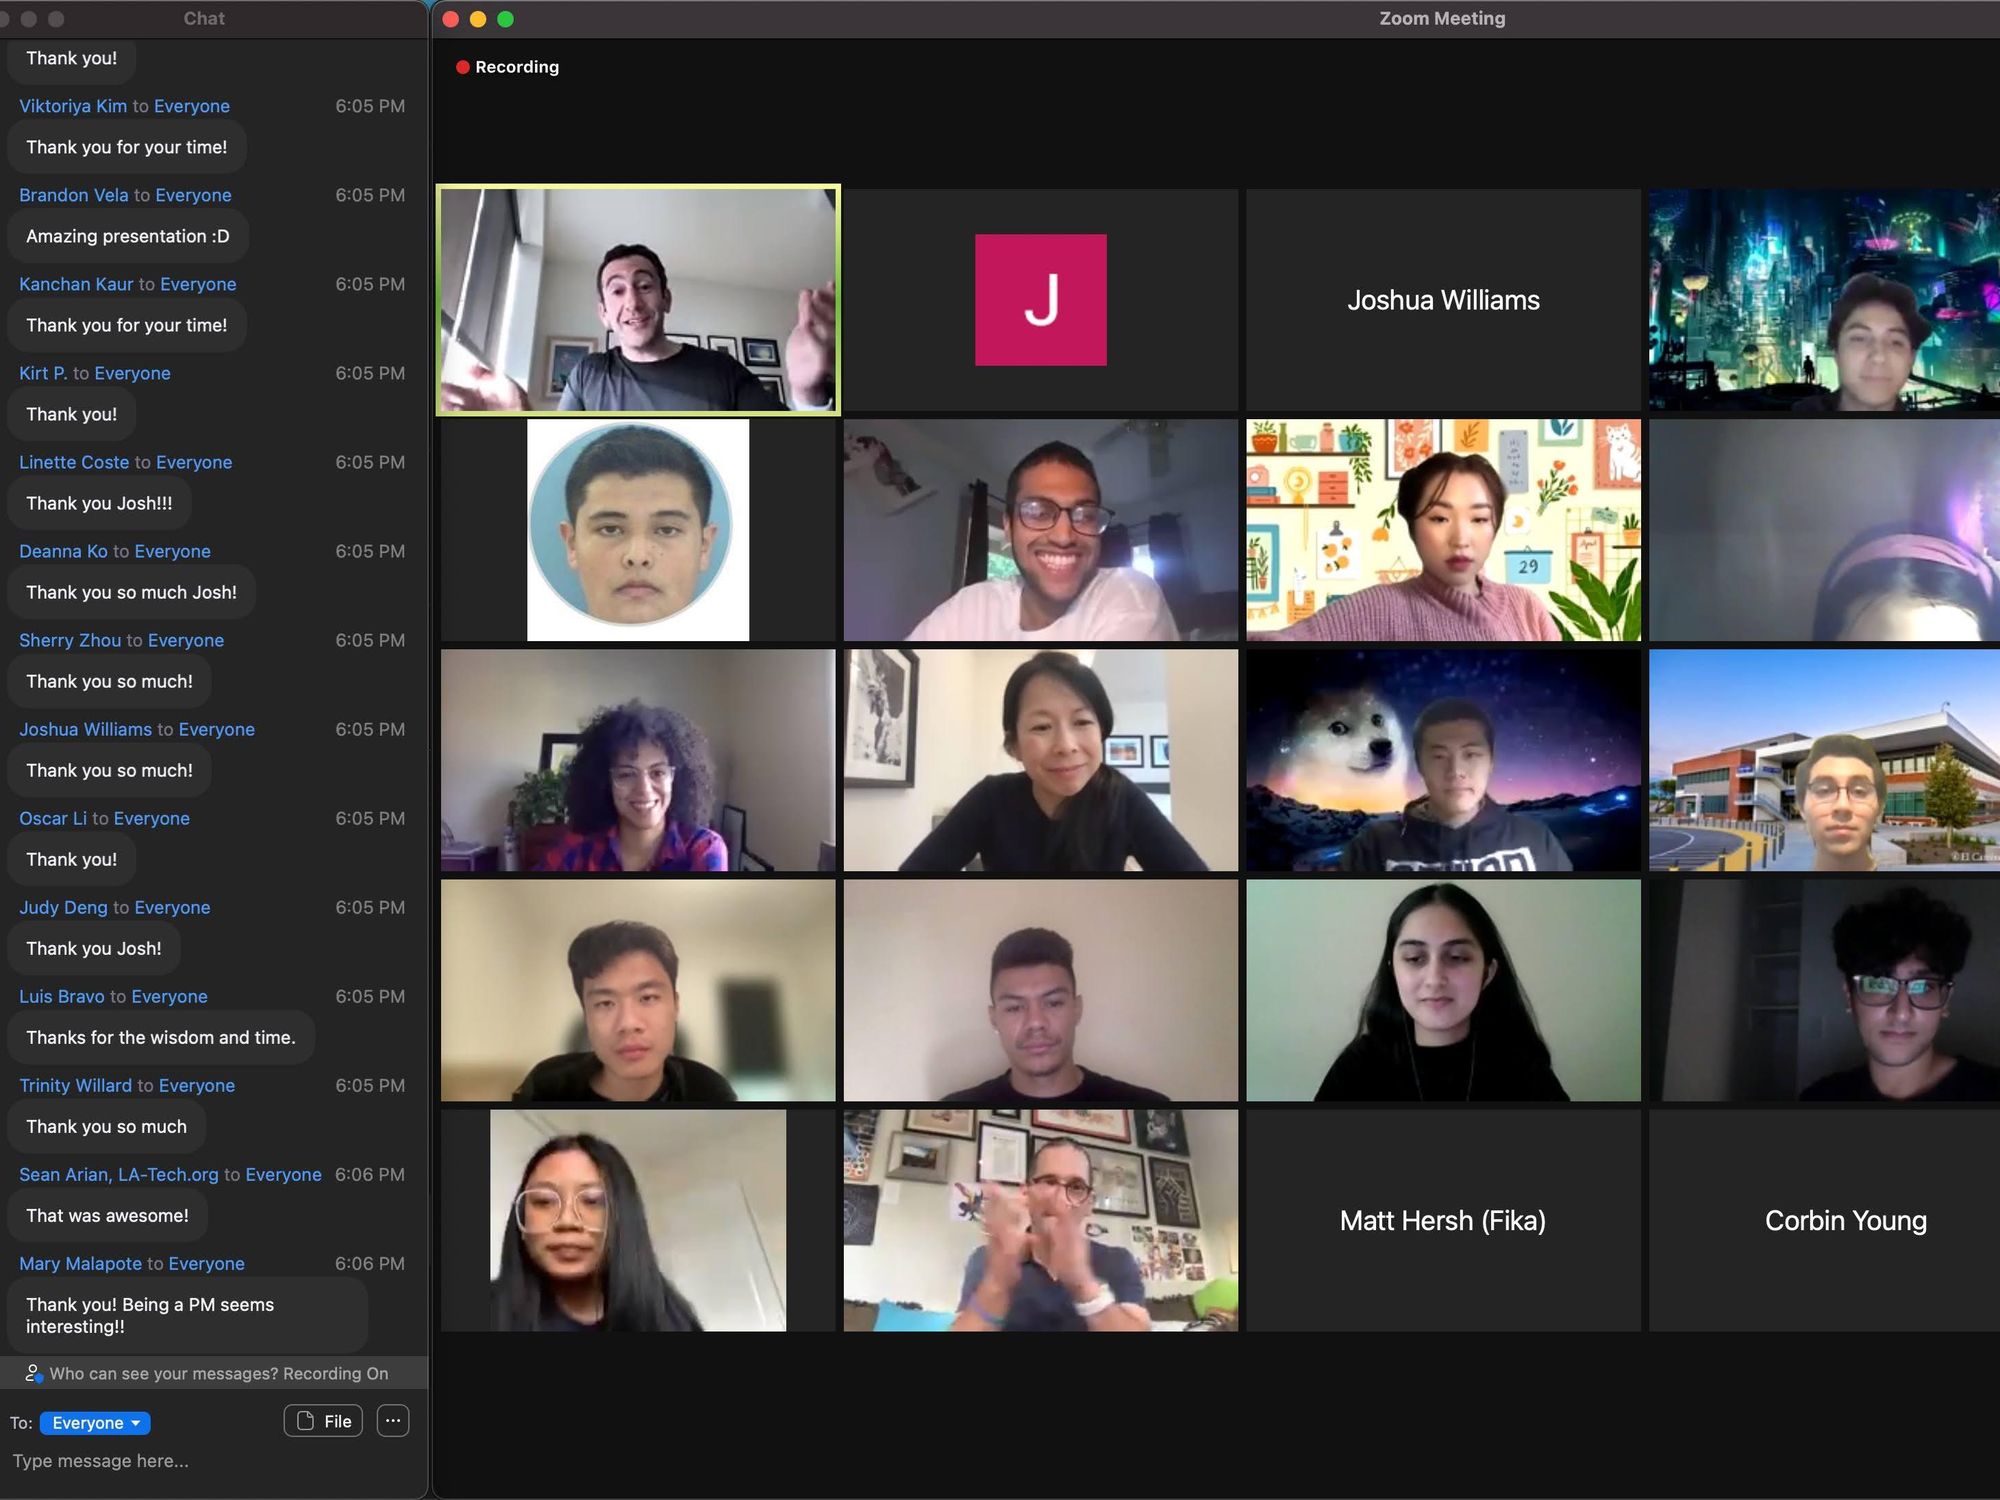The width and height of the screenshot is (2000, 1500).
Task: Click the yellow minimize button of Zoom Meeting window
Action: [x=478, y=19]
